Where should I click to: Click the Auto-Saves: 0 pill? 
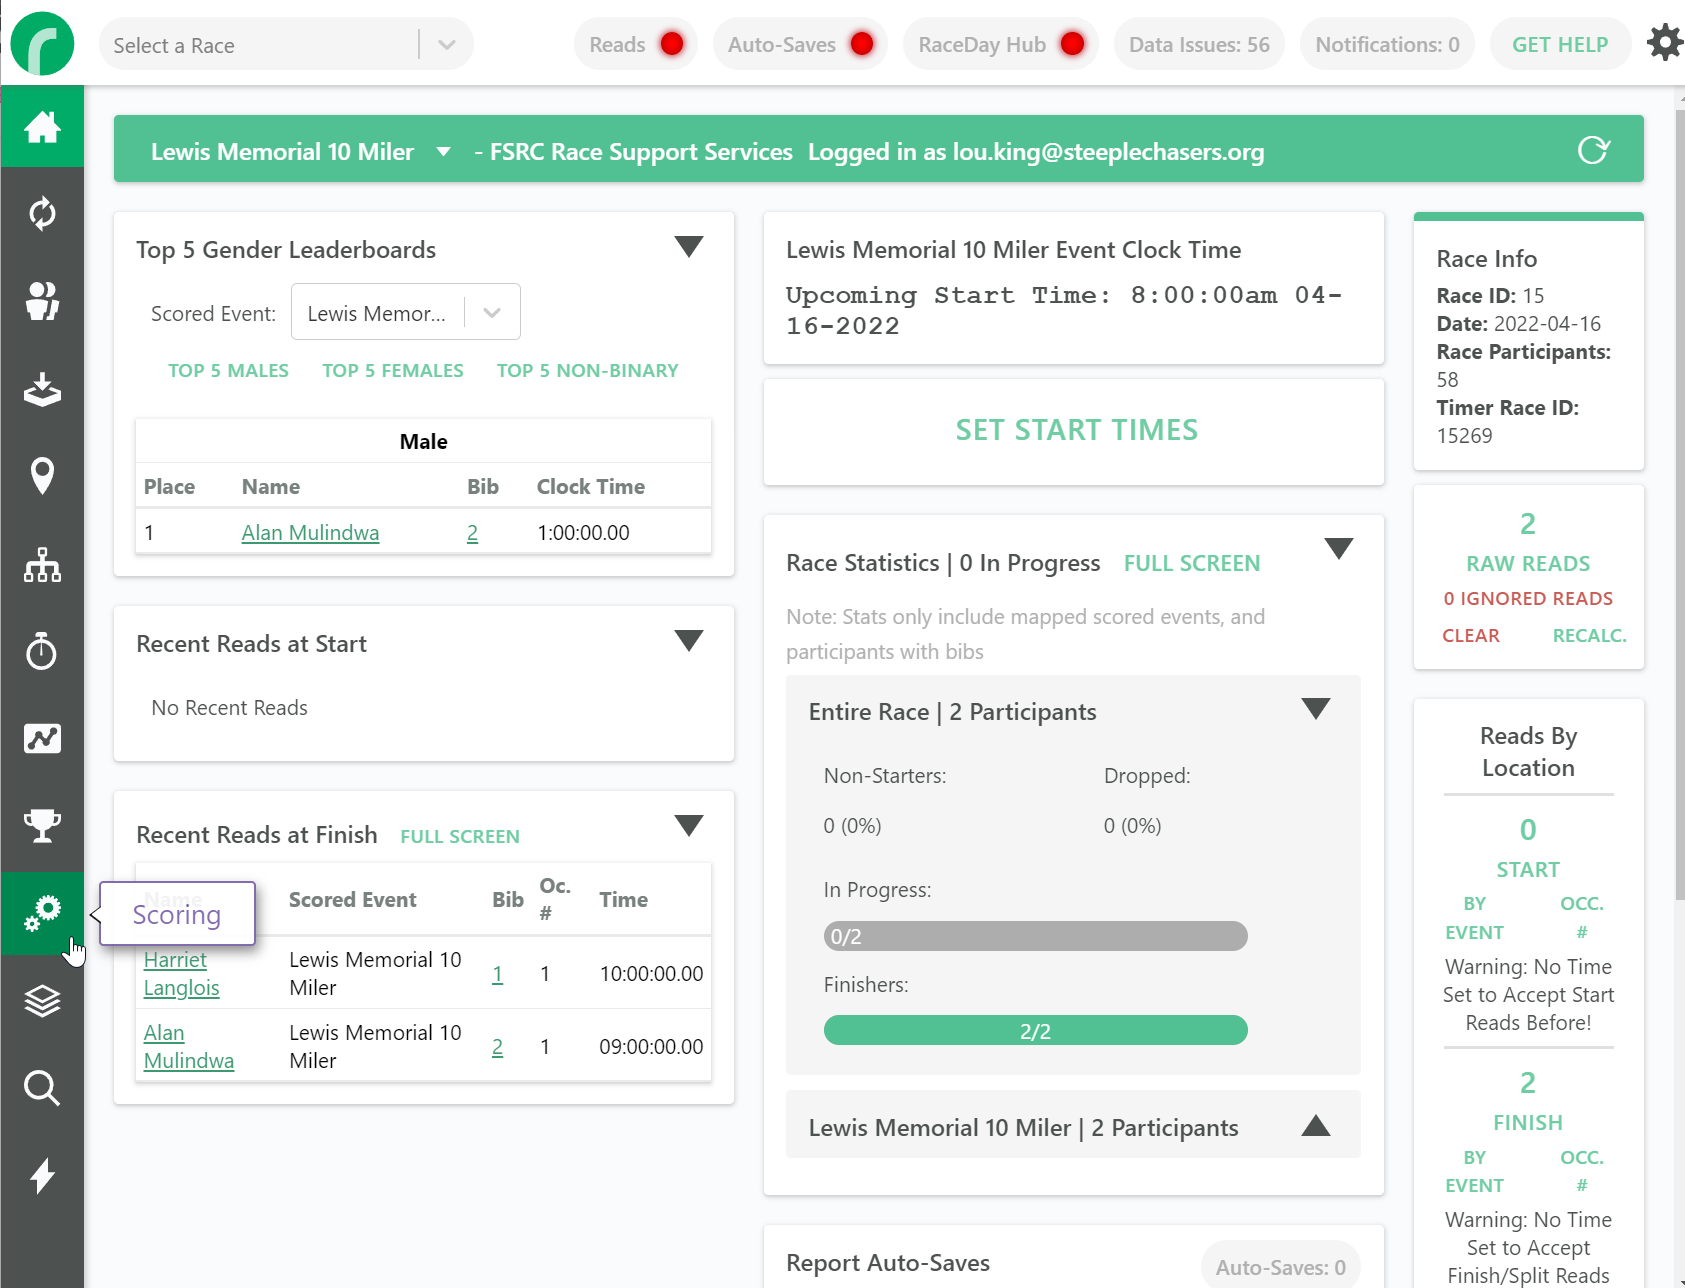click(1280, 1266)
